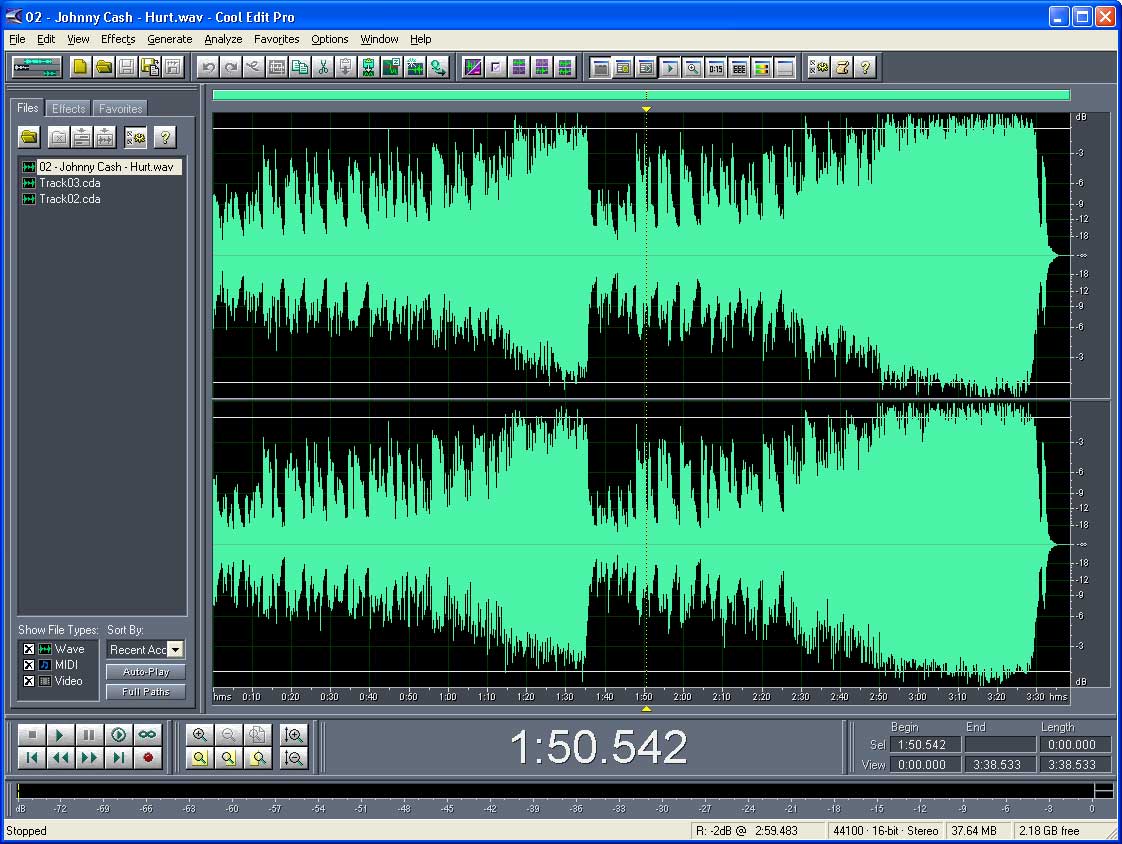Start recording with the red Record button

click(147, 757)
